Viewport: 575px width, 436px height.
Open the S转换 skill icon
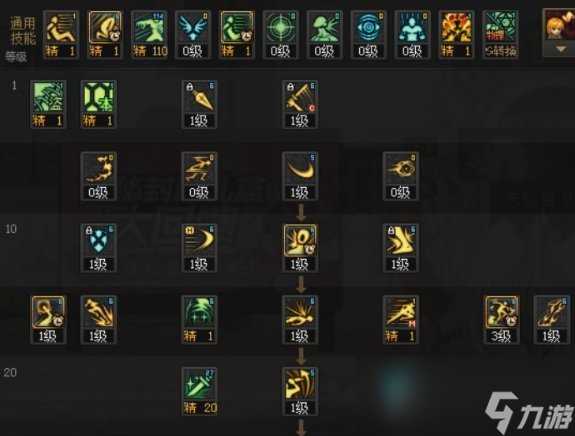coord(501,34)
